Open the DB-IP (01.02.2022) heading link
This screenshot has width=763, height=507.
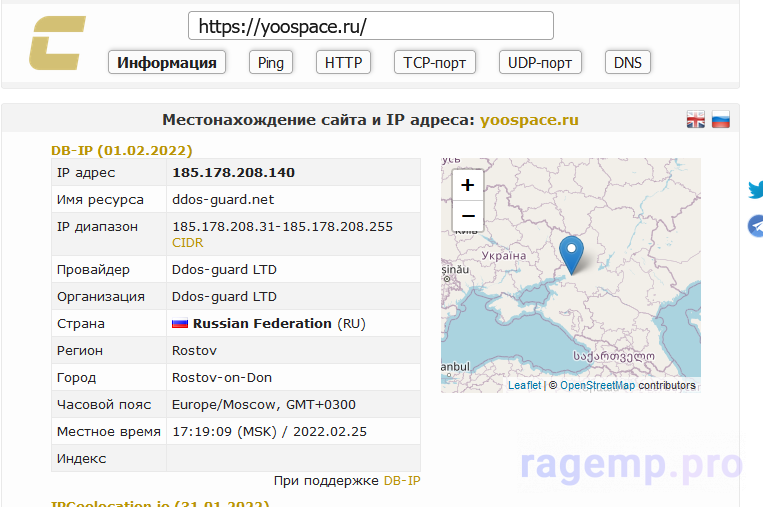click(x=122, y=150)
